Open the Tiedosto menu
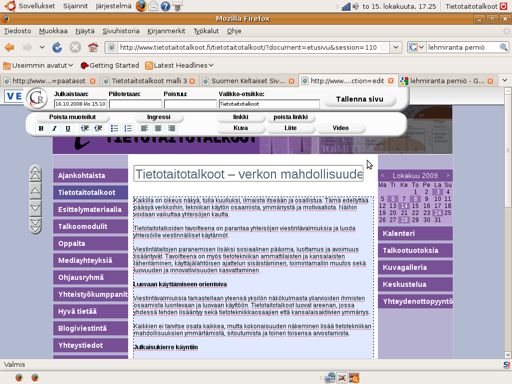Screen dimensions: 512x384 tap(17, 31)
